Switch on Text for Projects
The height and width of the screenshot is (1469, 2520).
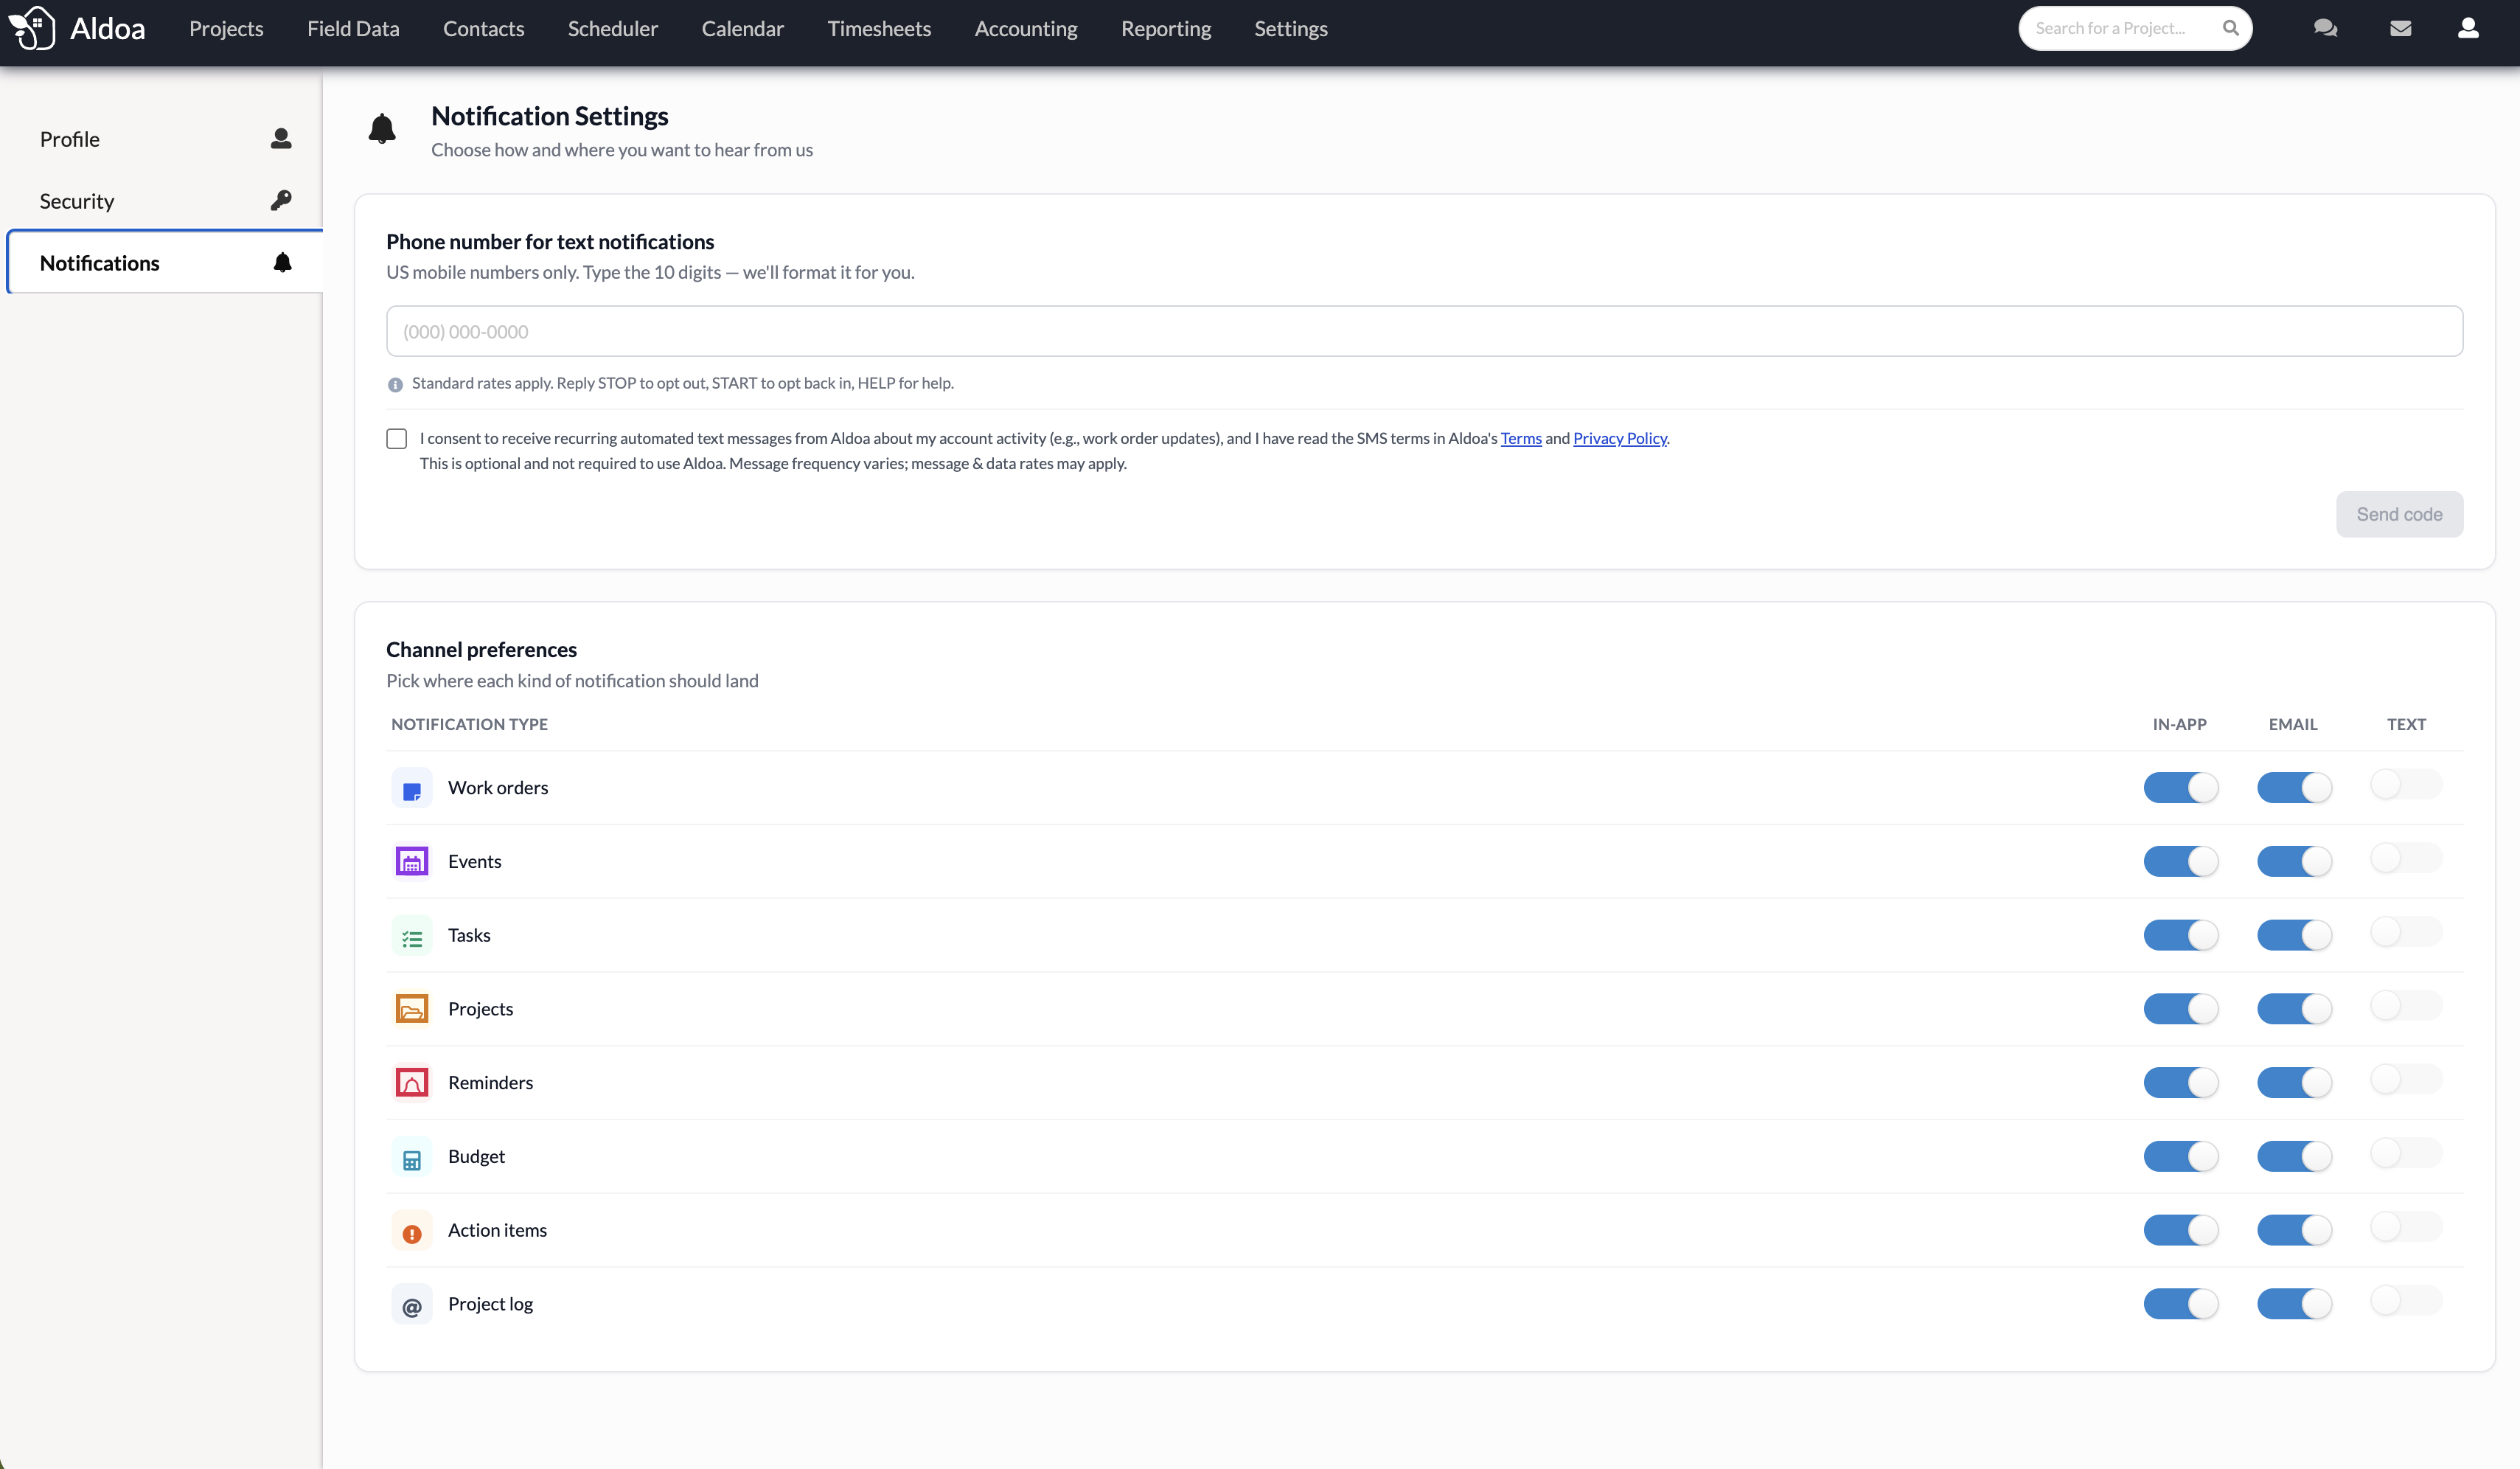(x=2406, y=1005)
